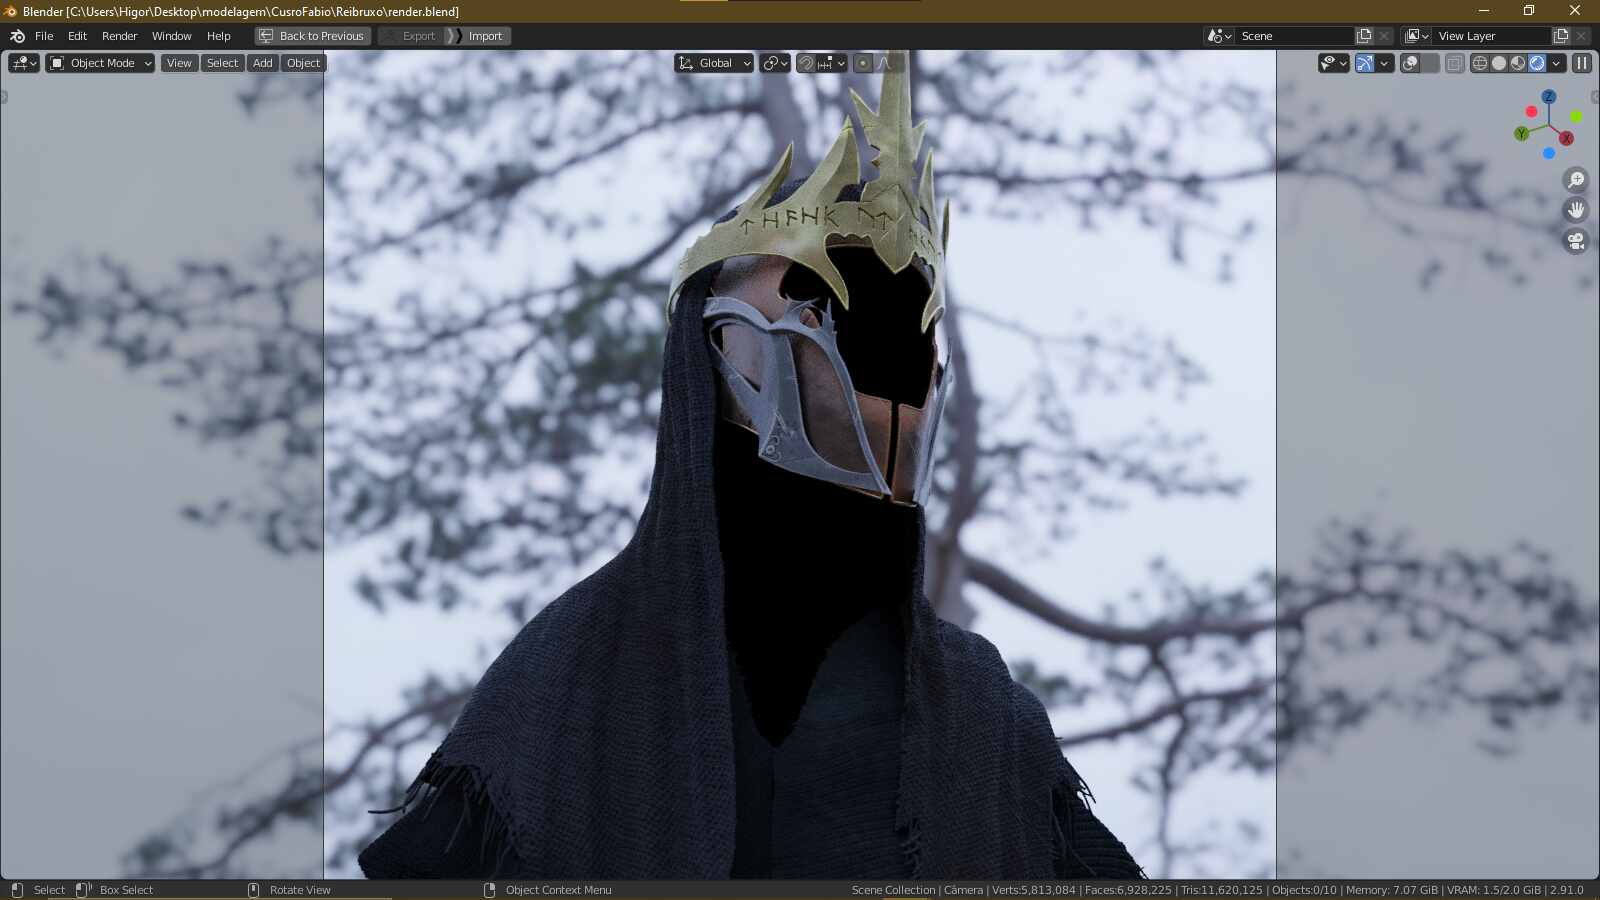Open the gizmo options dropdown arrow
The width and height of the screenshot is (1600, 900).
(x=1385, y=63)
